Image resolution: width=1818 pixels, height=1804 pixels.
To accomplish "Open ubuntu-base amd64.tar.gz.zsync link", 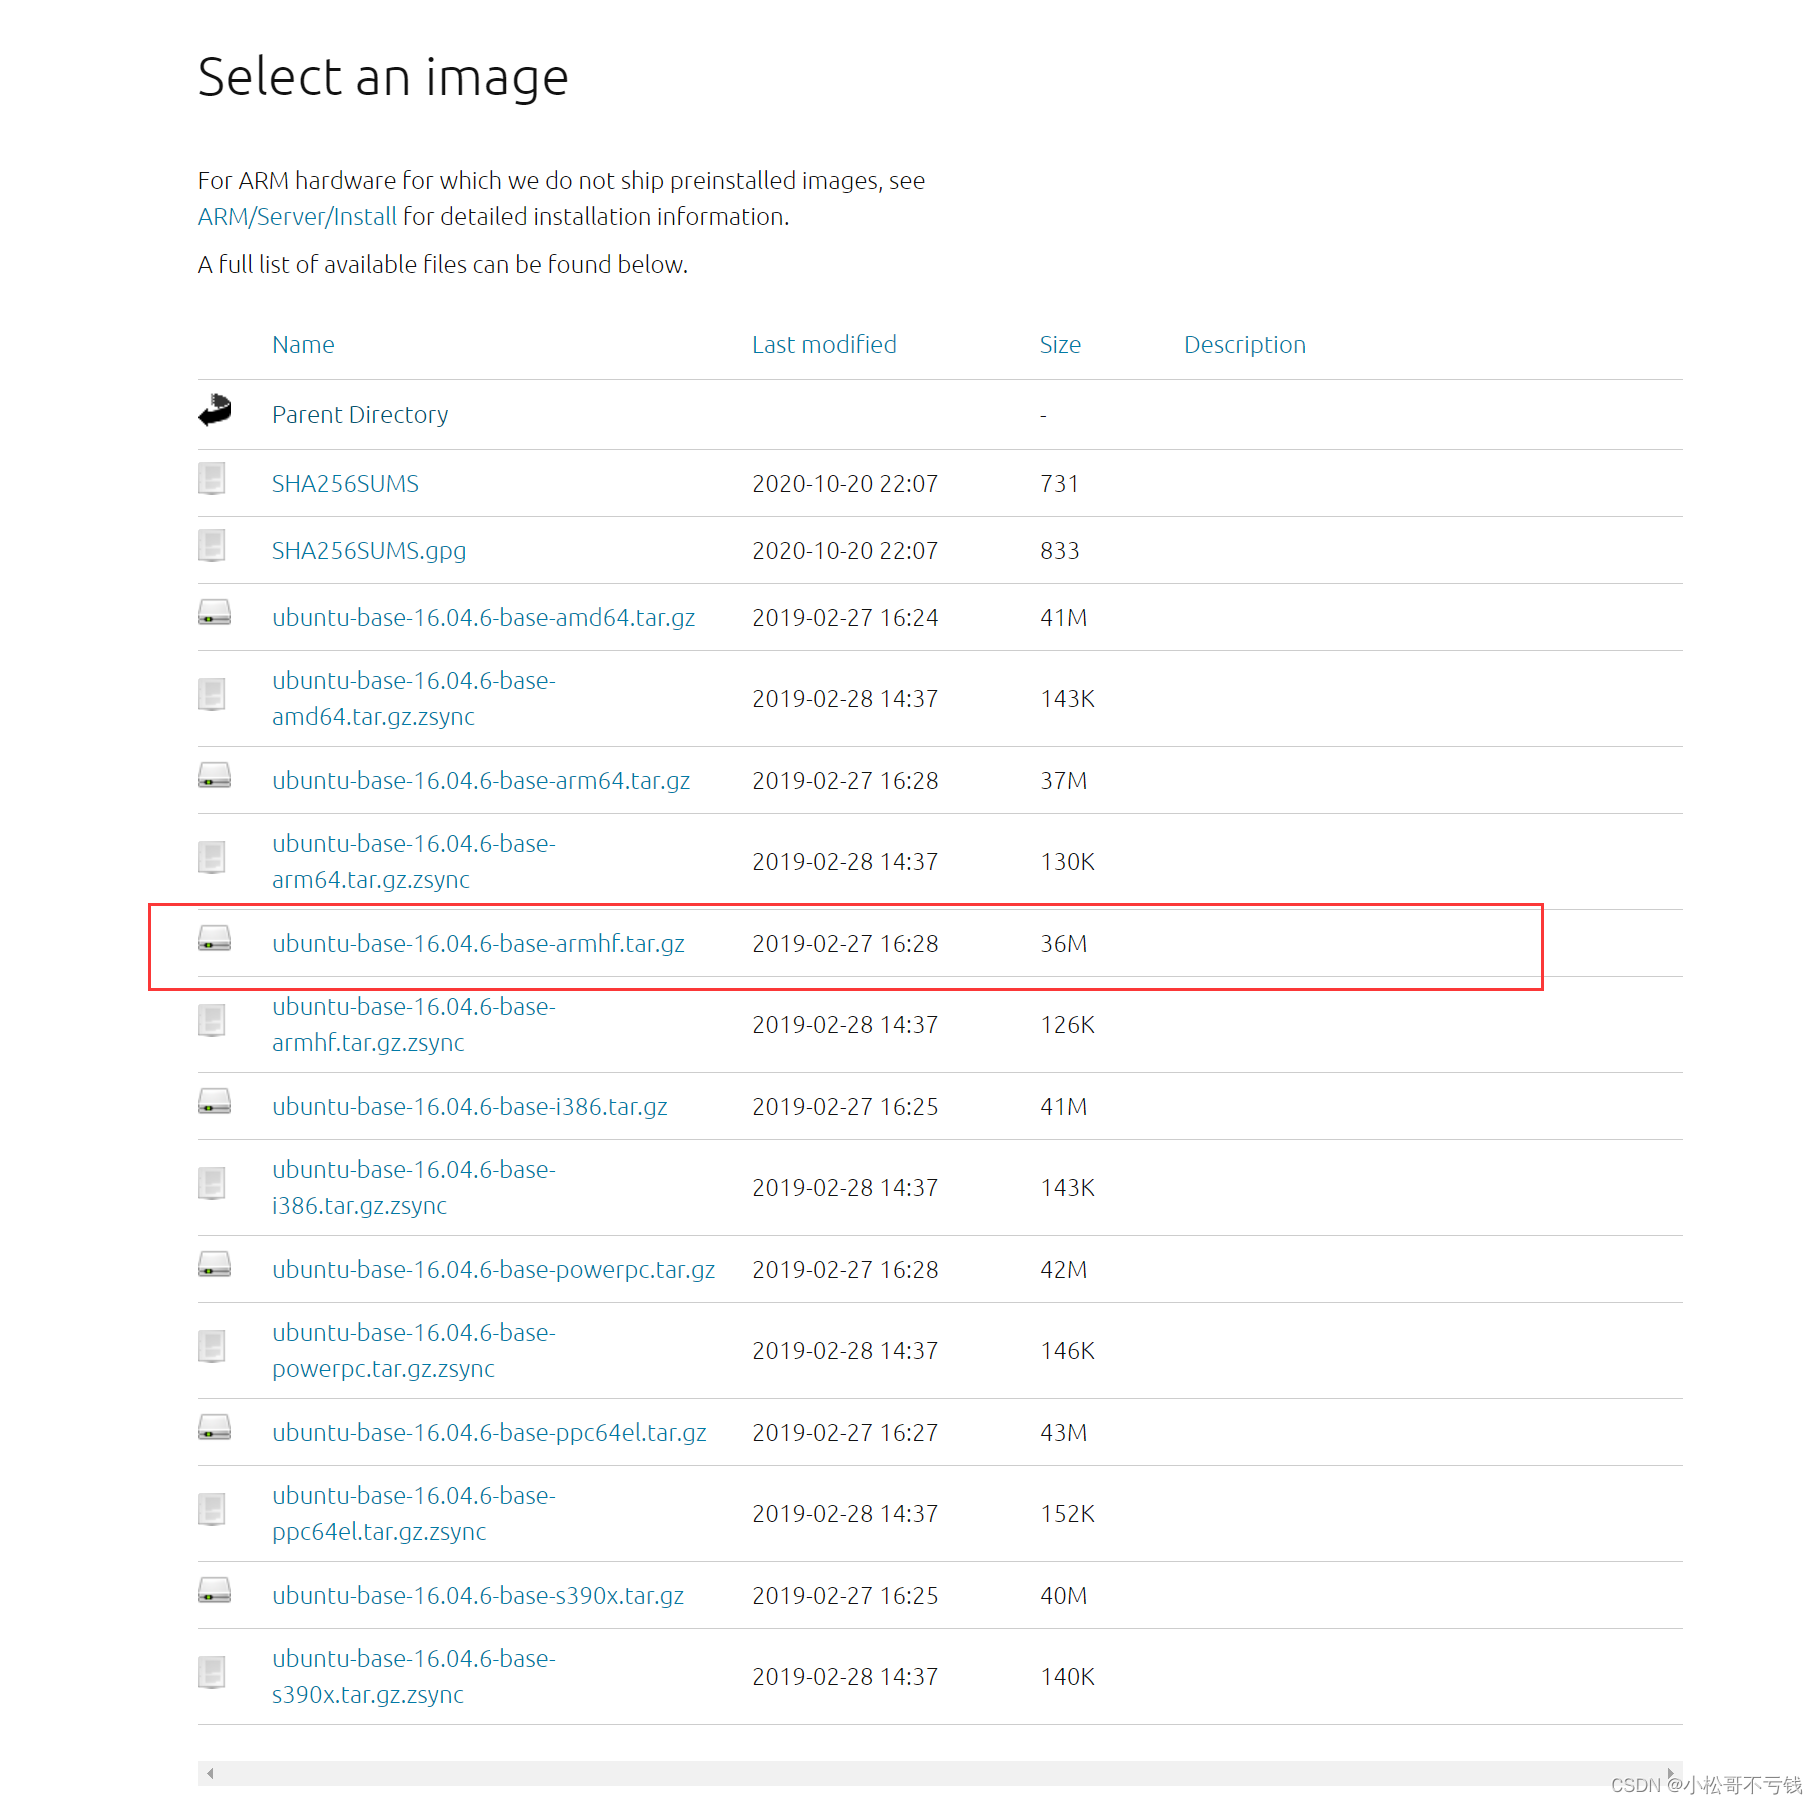I will 413,699.
